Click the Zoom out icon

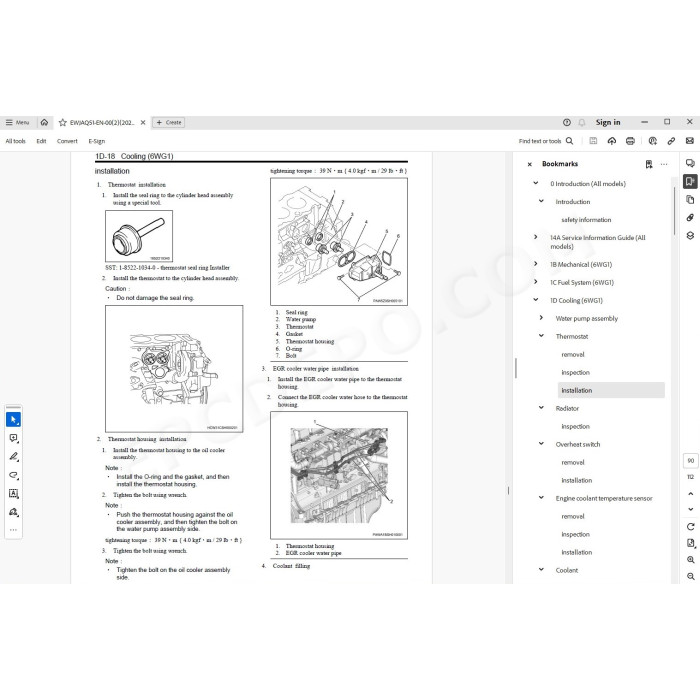click(691, 576)
